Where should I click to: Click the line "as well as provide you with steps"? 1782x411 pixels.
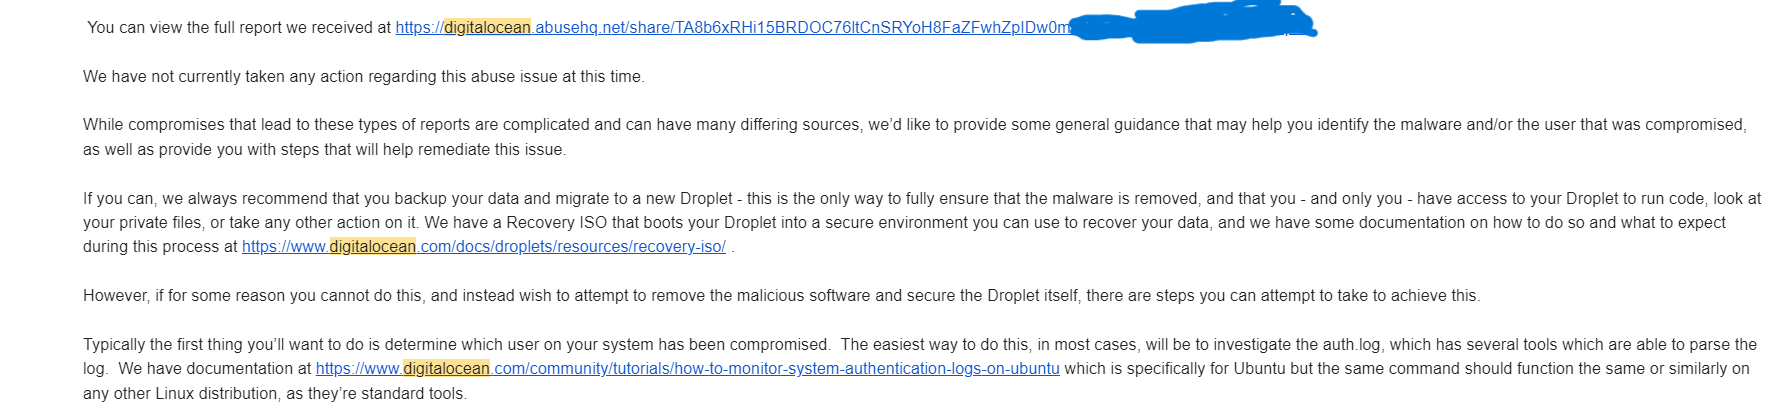point(324,150)
